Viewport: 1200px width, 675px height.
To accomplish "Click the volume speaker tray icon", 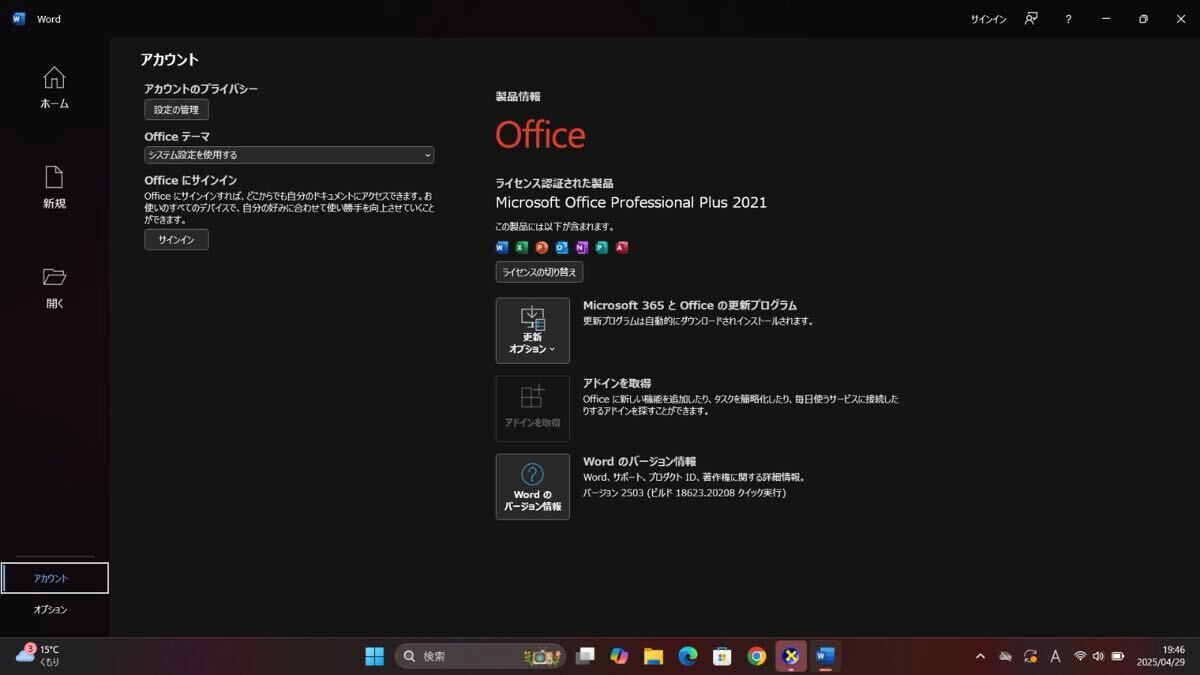I will click(1098, 656).
